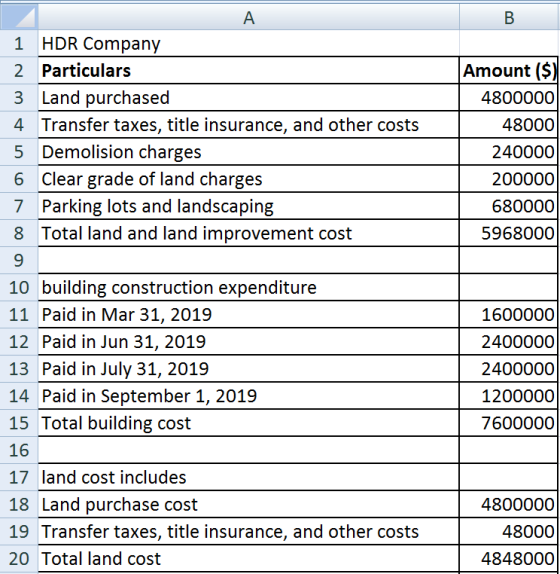
Task: Click the 'Amount ($)' header cell
Action: pos(509,70)
